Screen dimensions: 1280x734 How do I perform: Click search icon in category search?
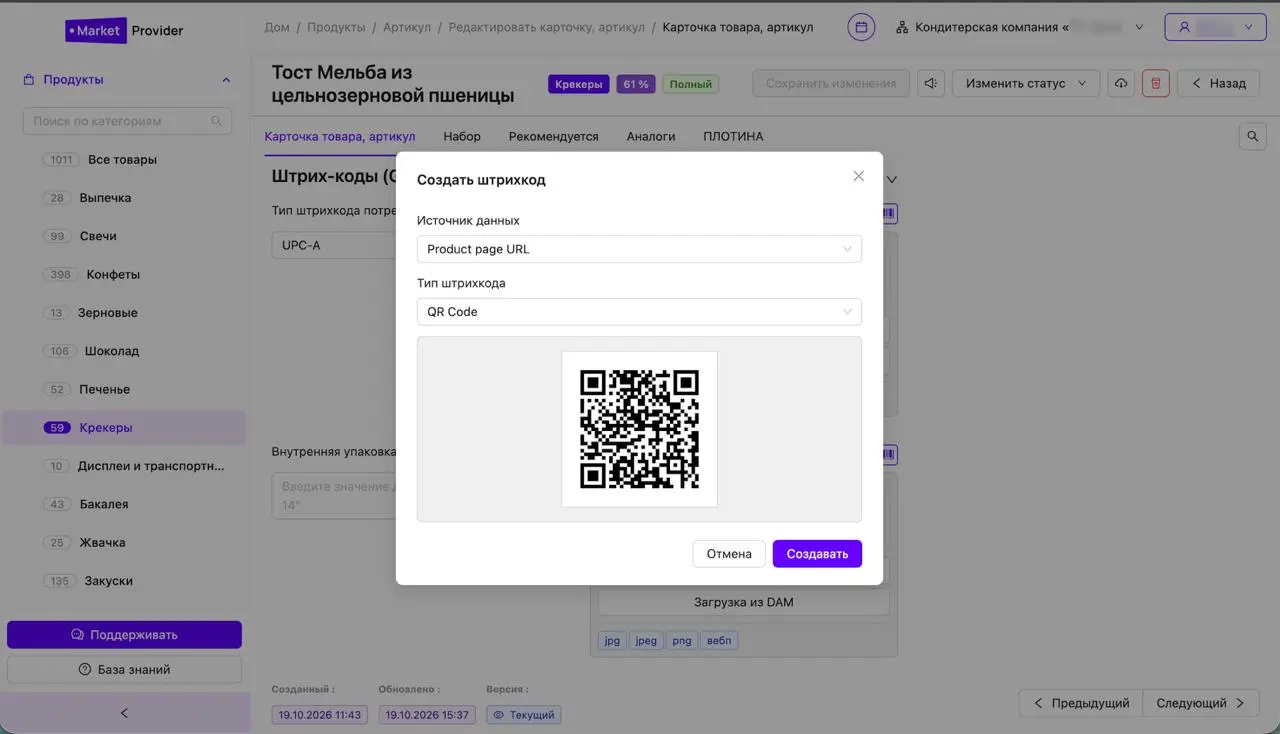tap(216, 121)
